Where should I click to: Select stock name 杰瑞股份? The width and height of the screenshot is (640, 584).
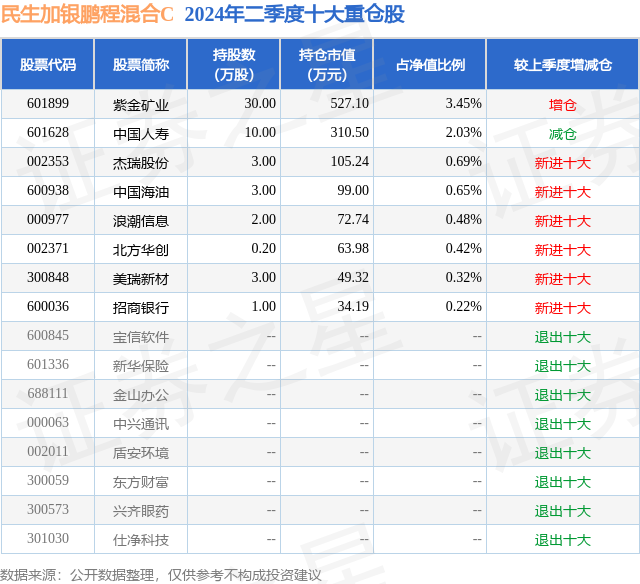point(141,163)
